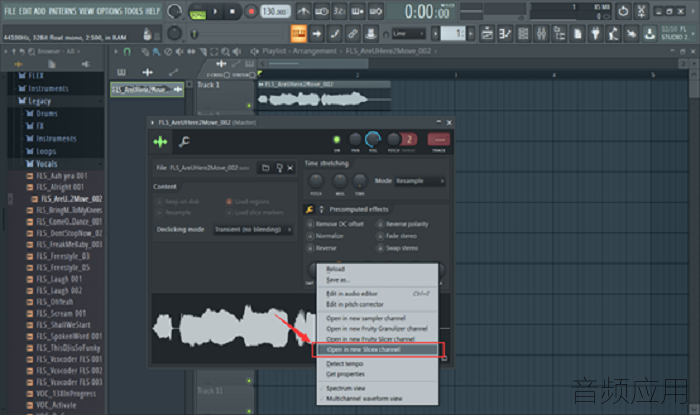
Task: Open the Browser tree icon in toolbar
Action: (x=559, y=33)
